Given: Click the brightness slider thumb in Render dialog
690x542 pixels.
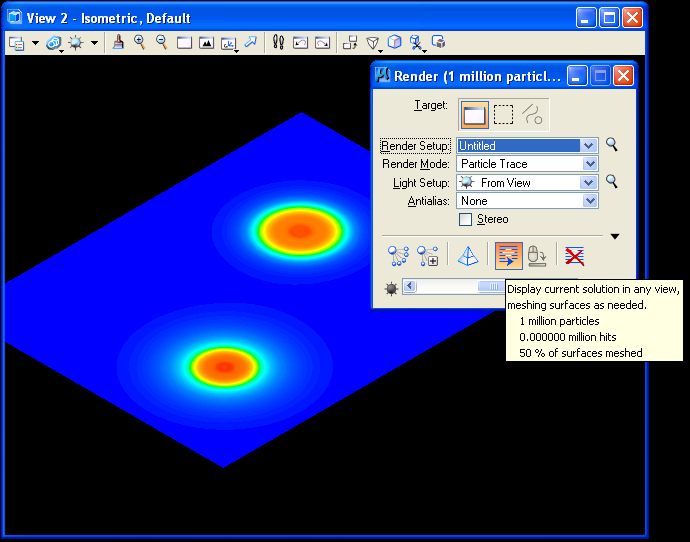Looking at the screenshot, I should click(491, 286).
